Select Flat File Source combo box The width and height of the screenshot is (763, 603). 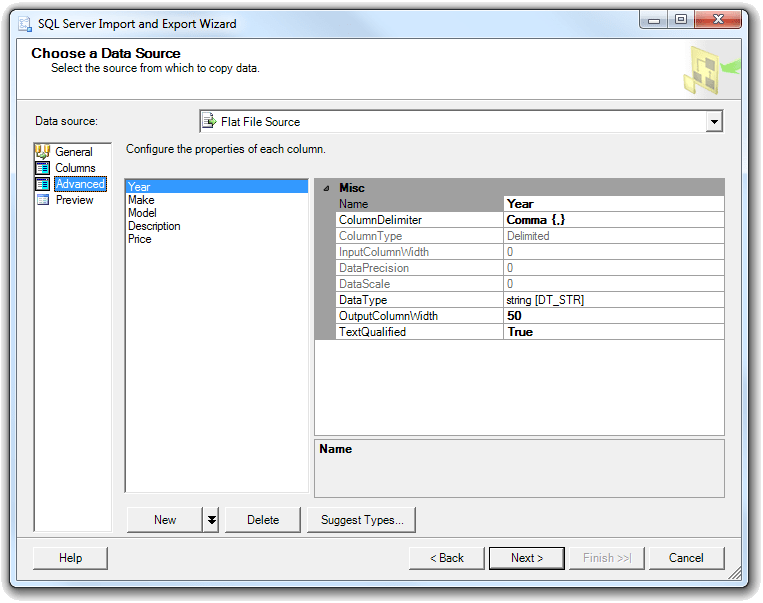461,122
